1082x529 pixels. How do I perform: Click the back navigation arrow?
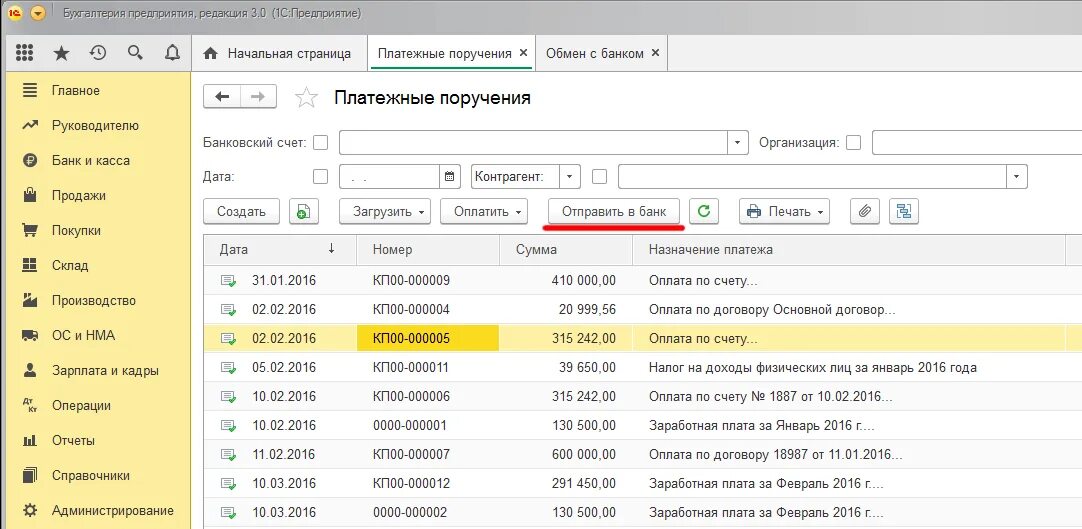tap(222, 97)
